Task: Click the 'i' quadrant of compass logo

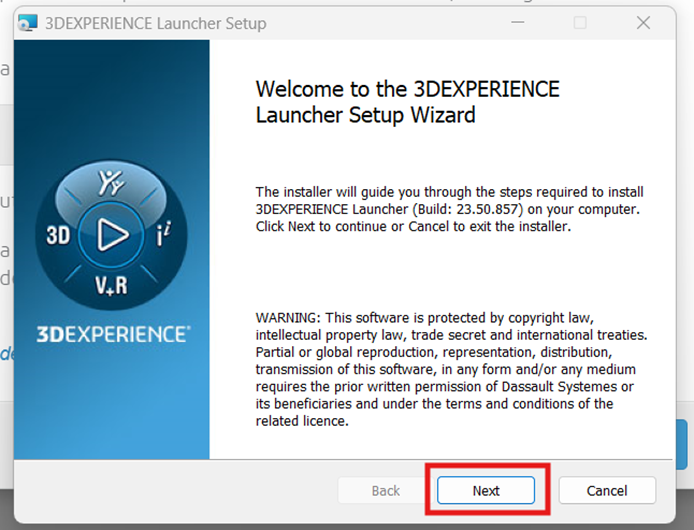Action: coord(163,234)
